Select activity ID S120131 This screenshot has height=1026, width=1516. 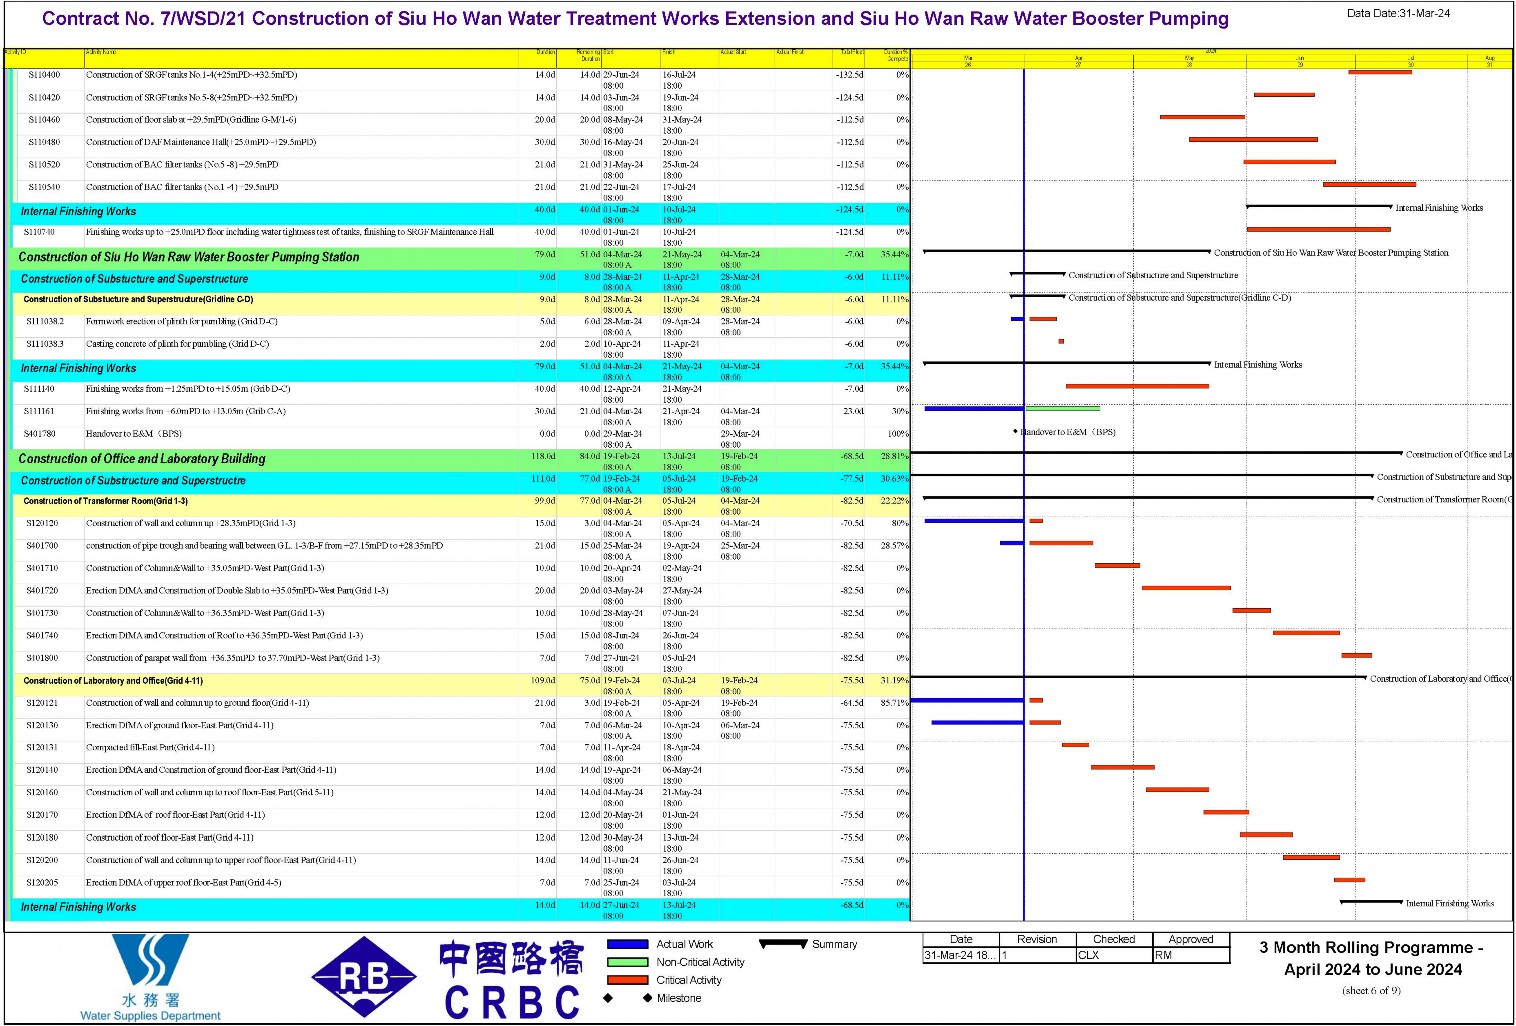42,748
